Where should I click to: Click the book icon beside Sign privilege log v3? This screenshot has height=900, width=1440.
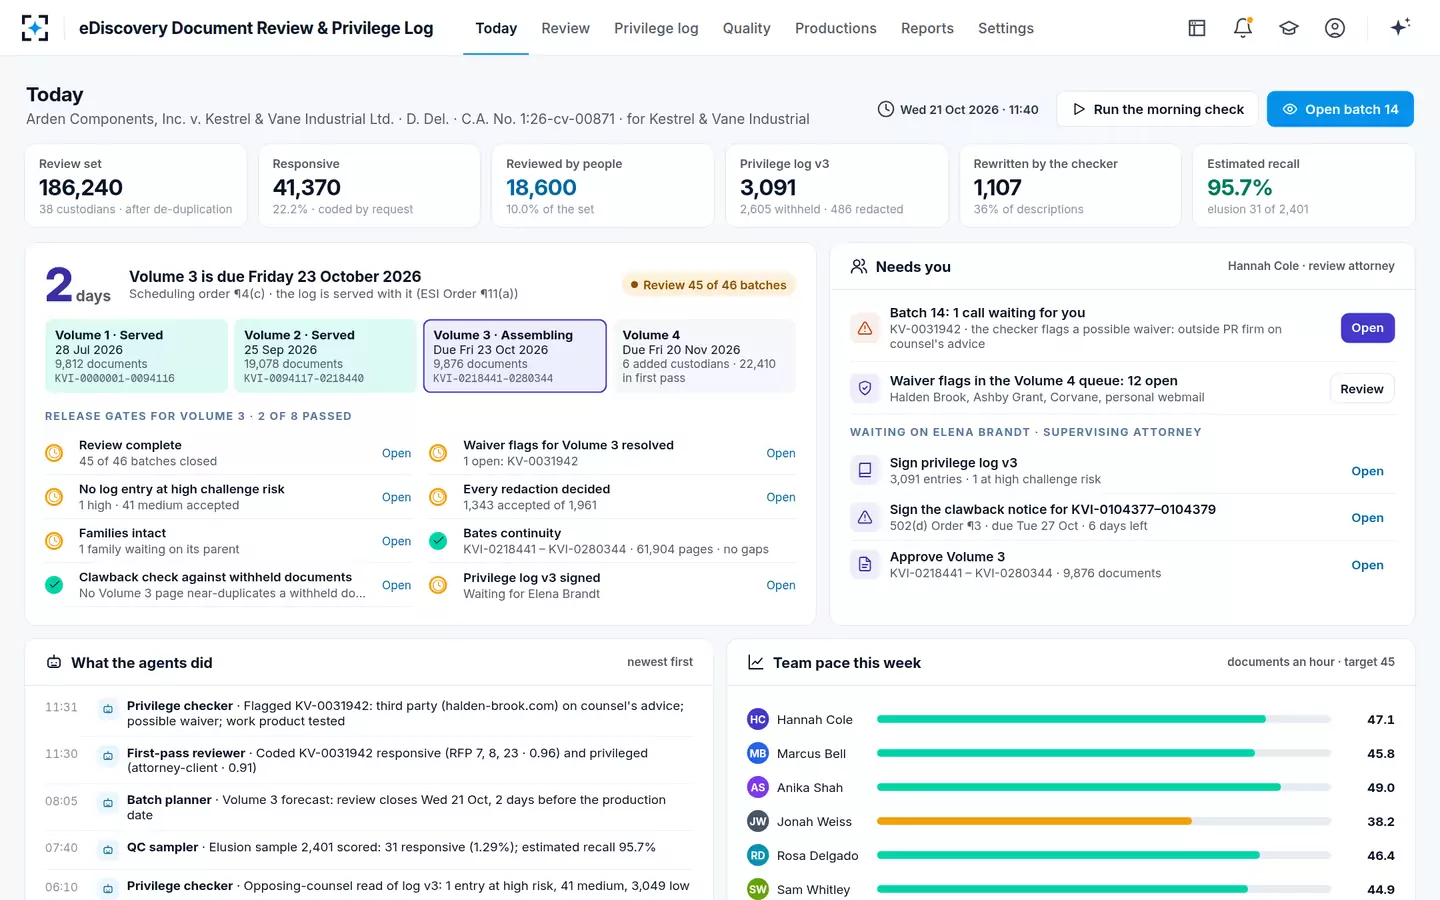coord(865,470)
